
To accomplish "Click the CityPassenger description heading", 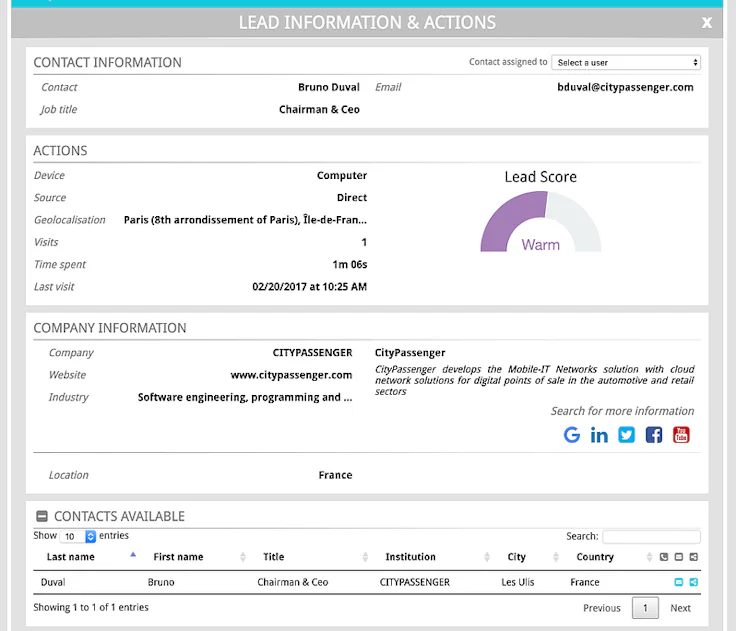I will 410,353.
